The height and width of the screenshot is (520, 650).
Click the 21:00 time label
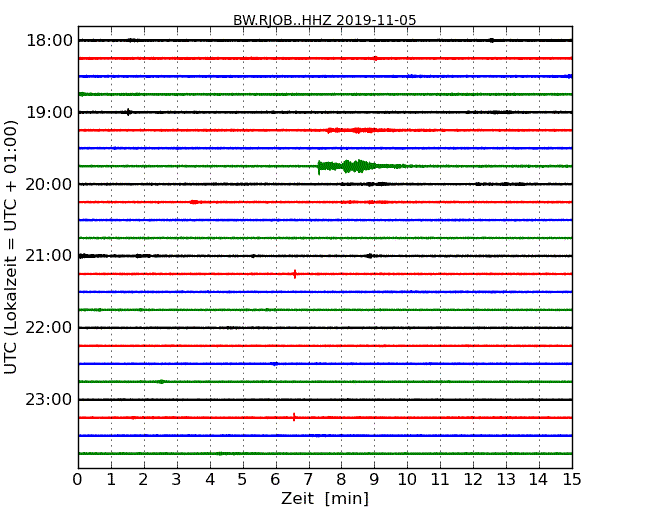[49, 256]
